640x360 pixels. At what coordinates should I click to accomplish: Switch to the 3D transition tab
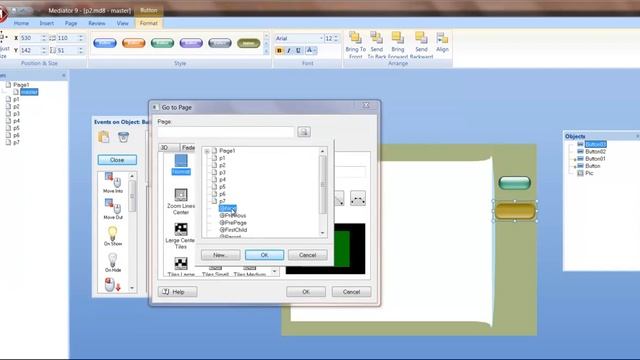(168, 147)
